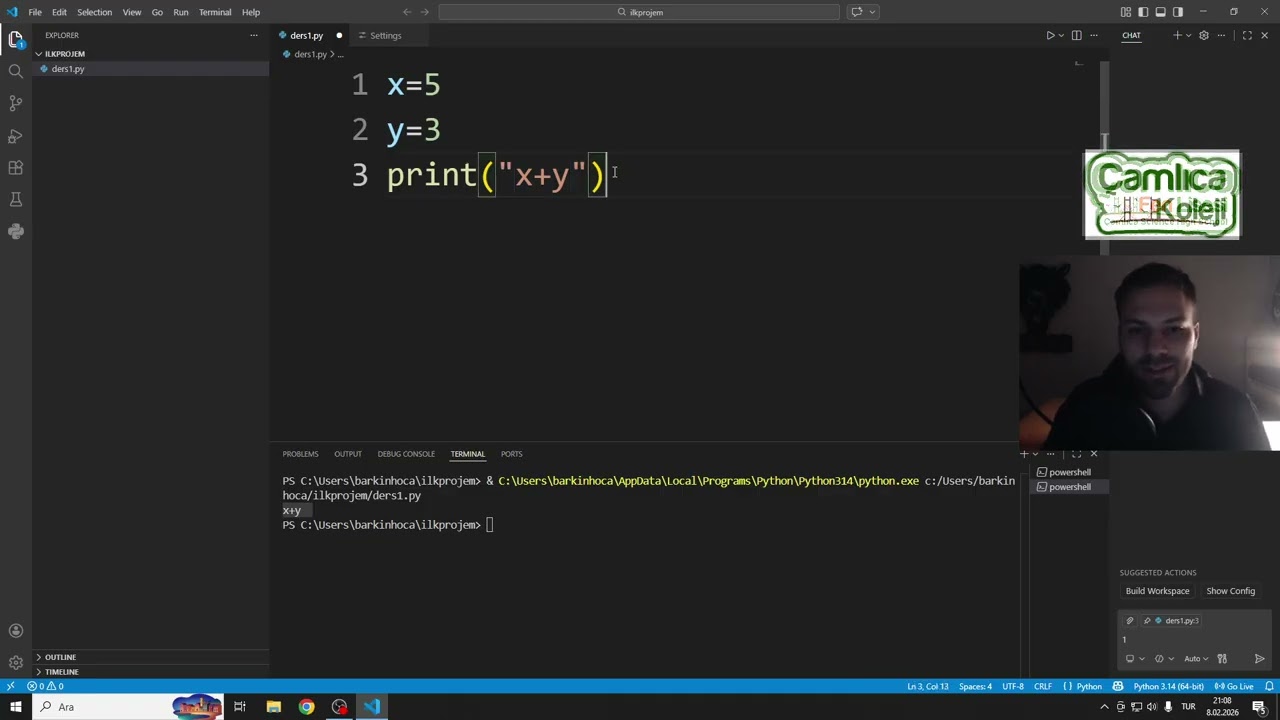Open the Problems panel tab
The height and width of the screenshot is (720, 1280).
pos(300,454)
